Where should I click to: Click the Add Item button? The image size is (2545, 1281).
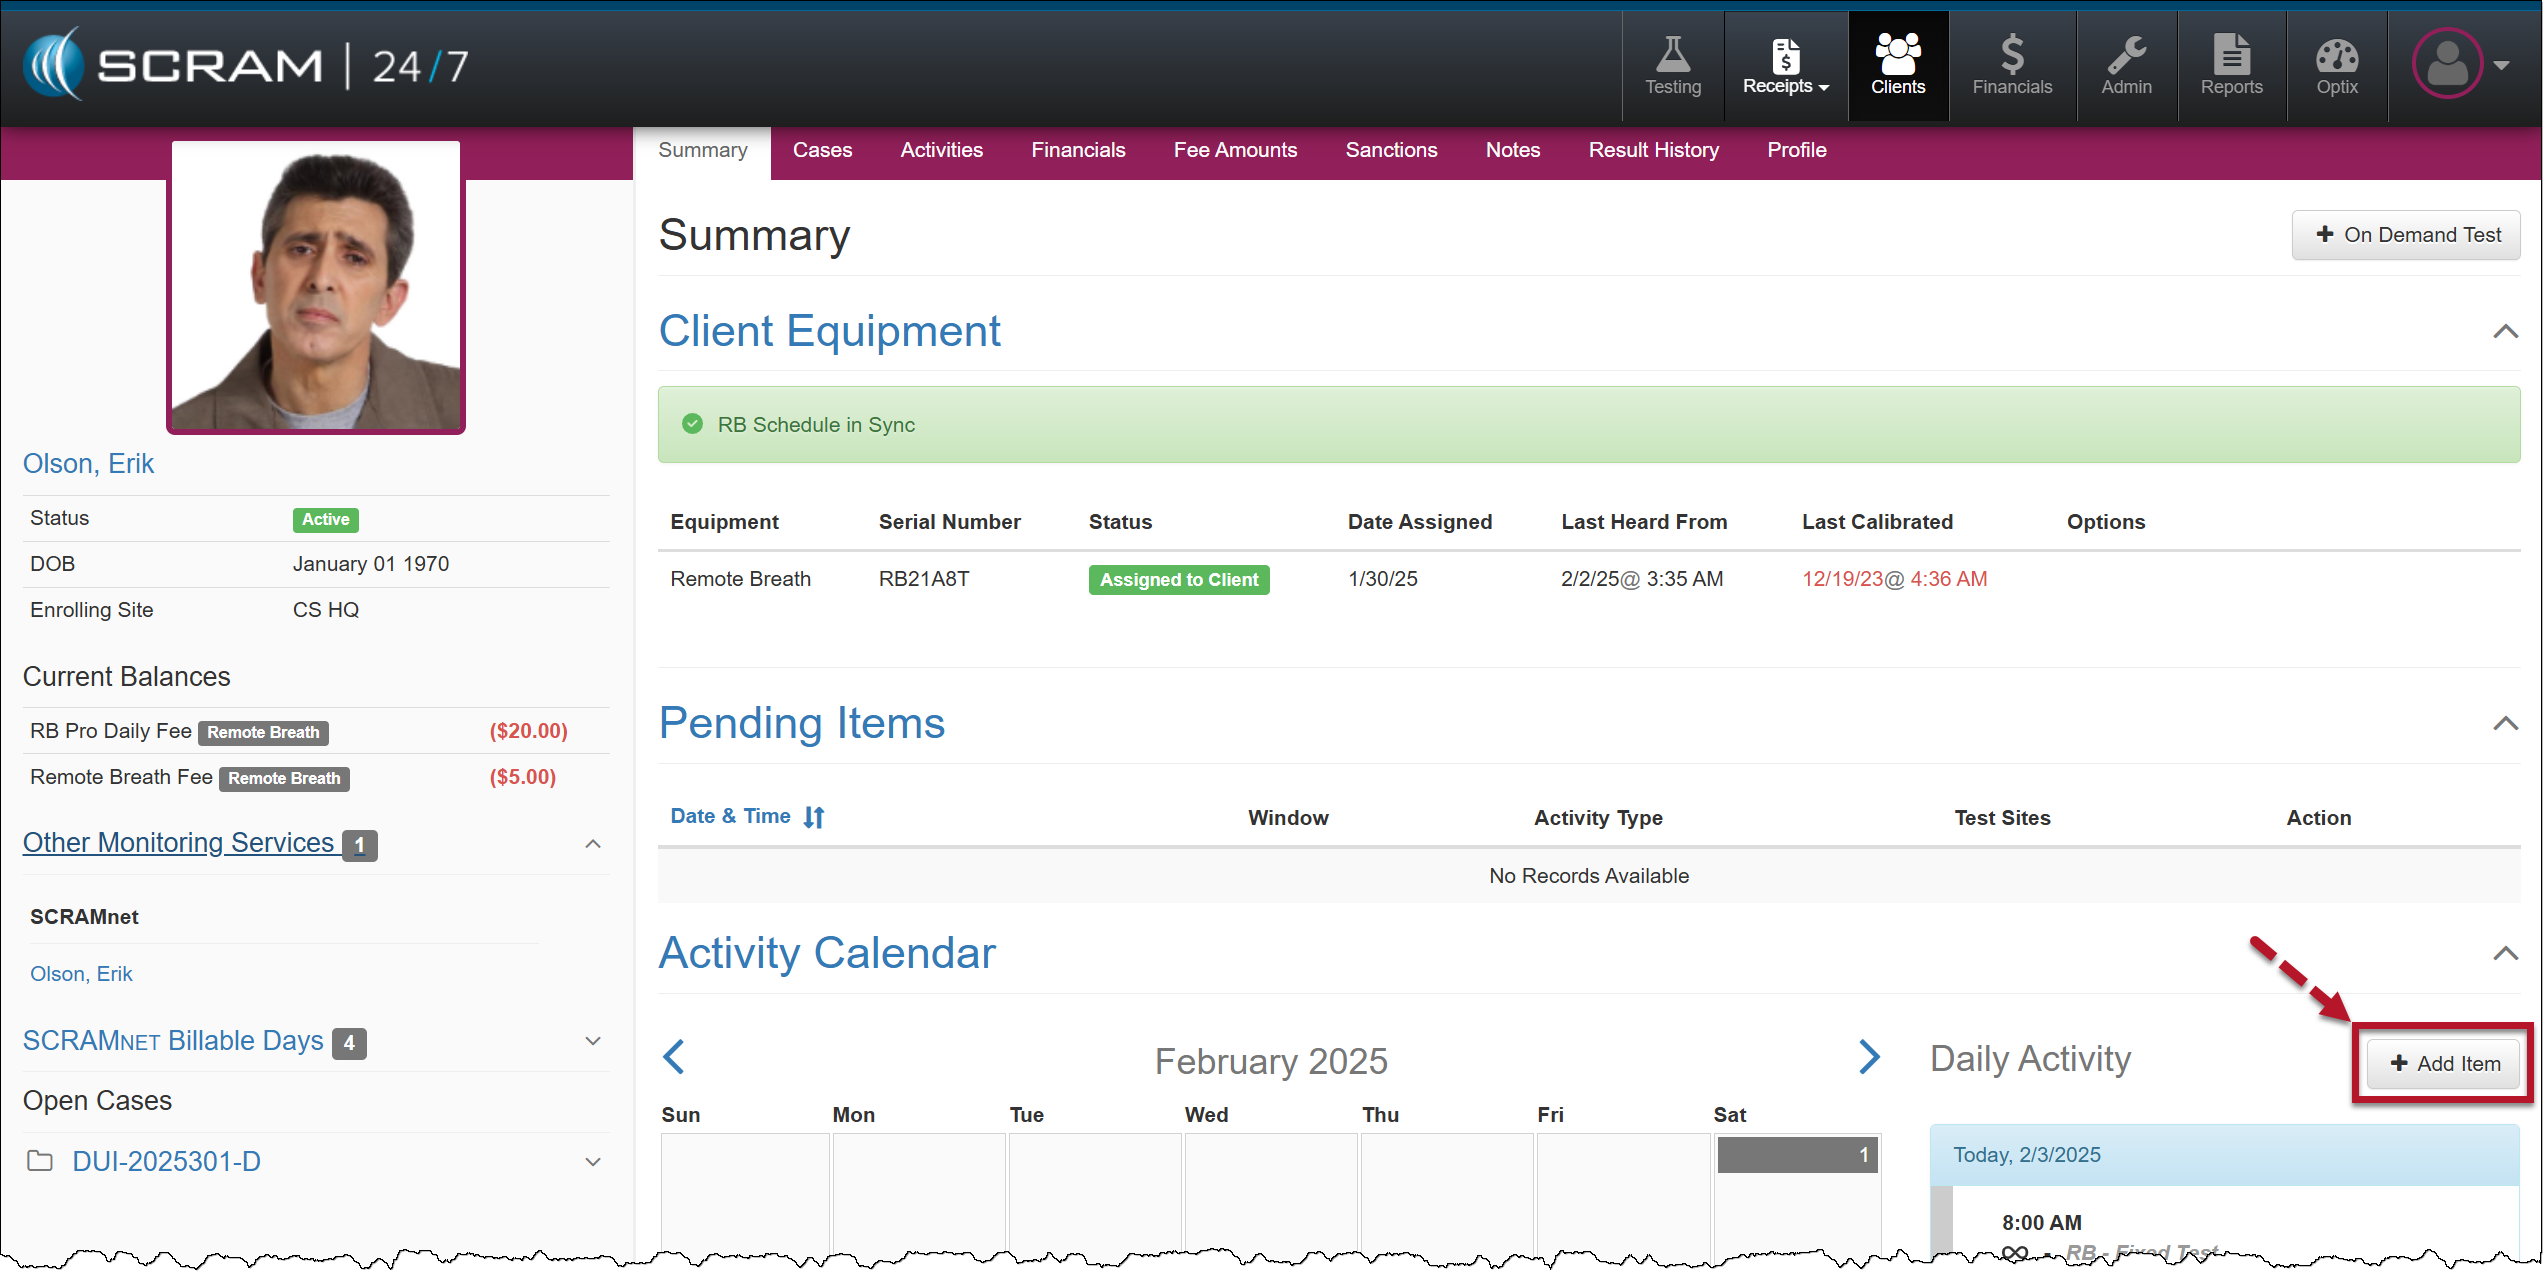[2443, 1064]
